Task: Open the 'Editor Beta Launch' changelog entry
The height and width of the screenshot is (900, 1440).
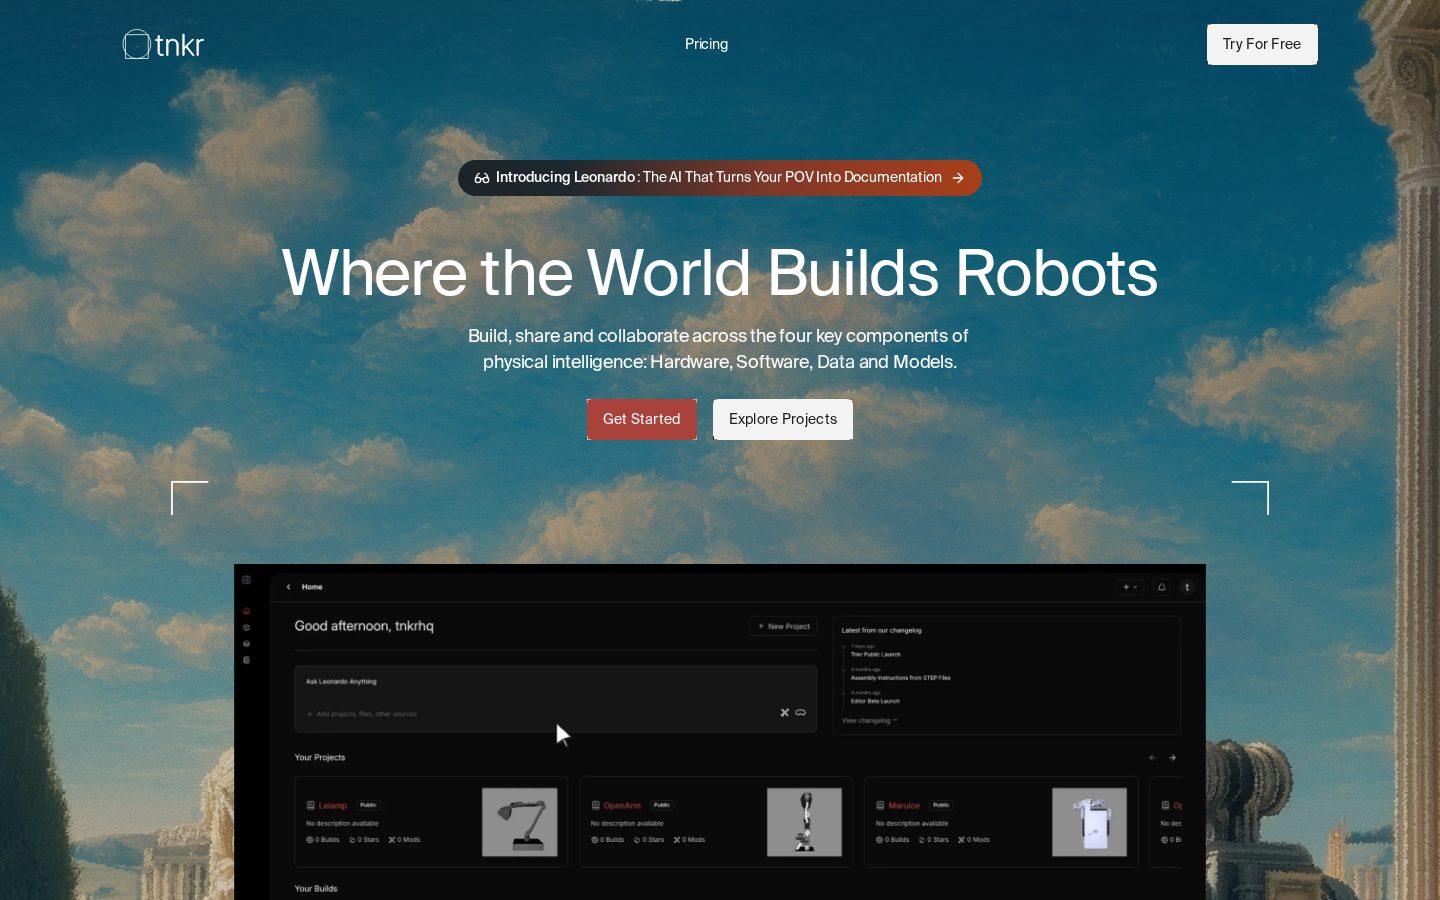Action: 875,701
